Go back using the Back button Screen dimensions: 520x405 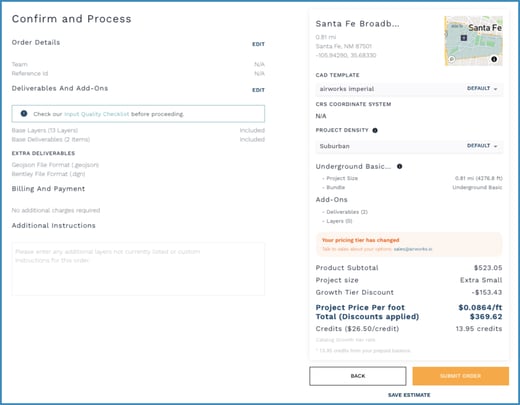pyautogui.click(x=358, y=376)
